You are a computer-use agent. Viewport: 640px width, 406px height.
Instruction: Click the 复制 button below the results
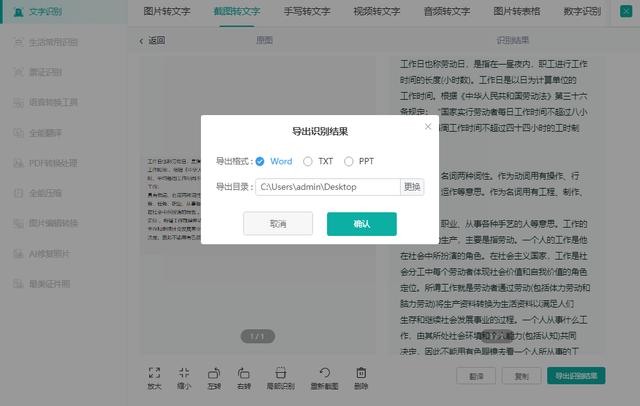522,376
